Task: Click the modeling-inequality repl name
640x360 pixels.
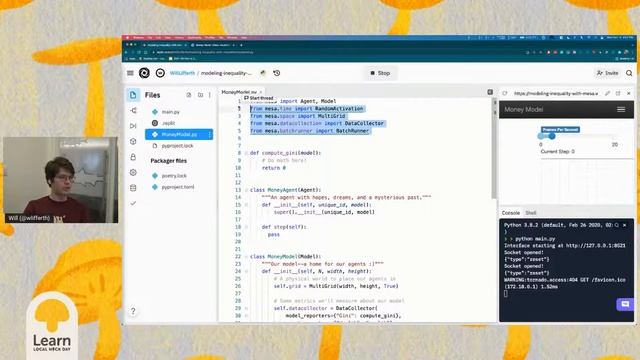Action: pos(227,73)
